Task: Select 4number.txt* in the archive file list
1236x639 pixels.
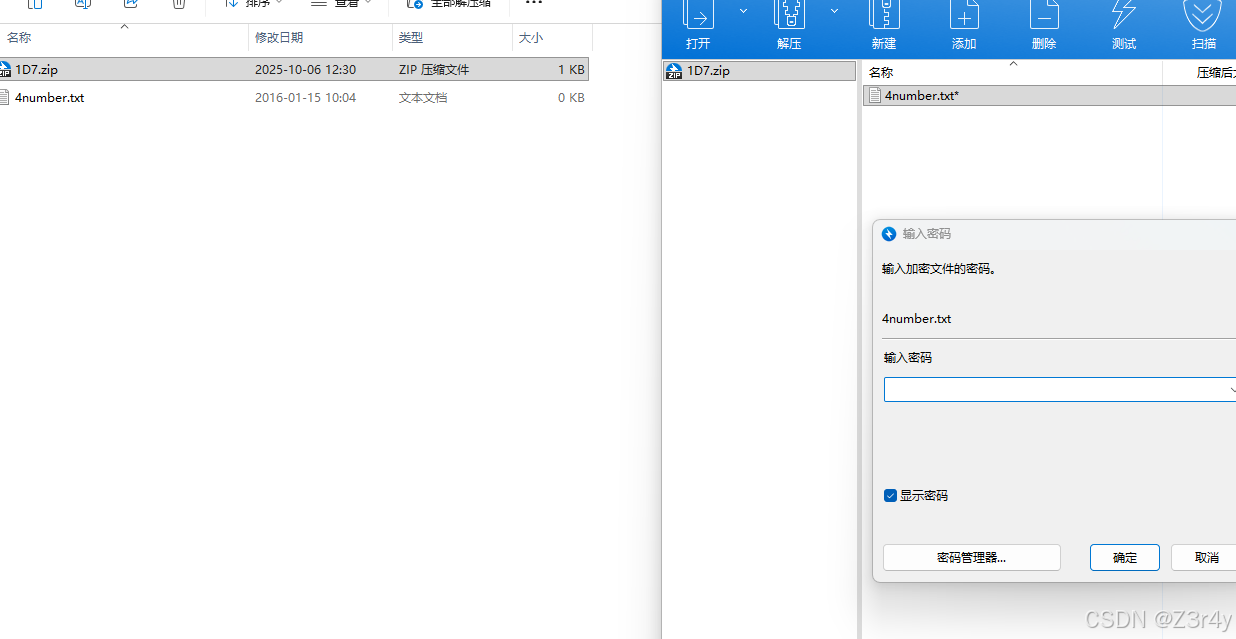Action: point(1049,95)
